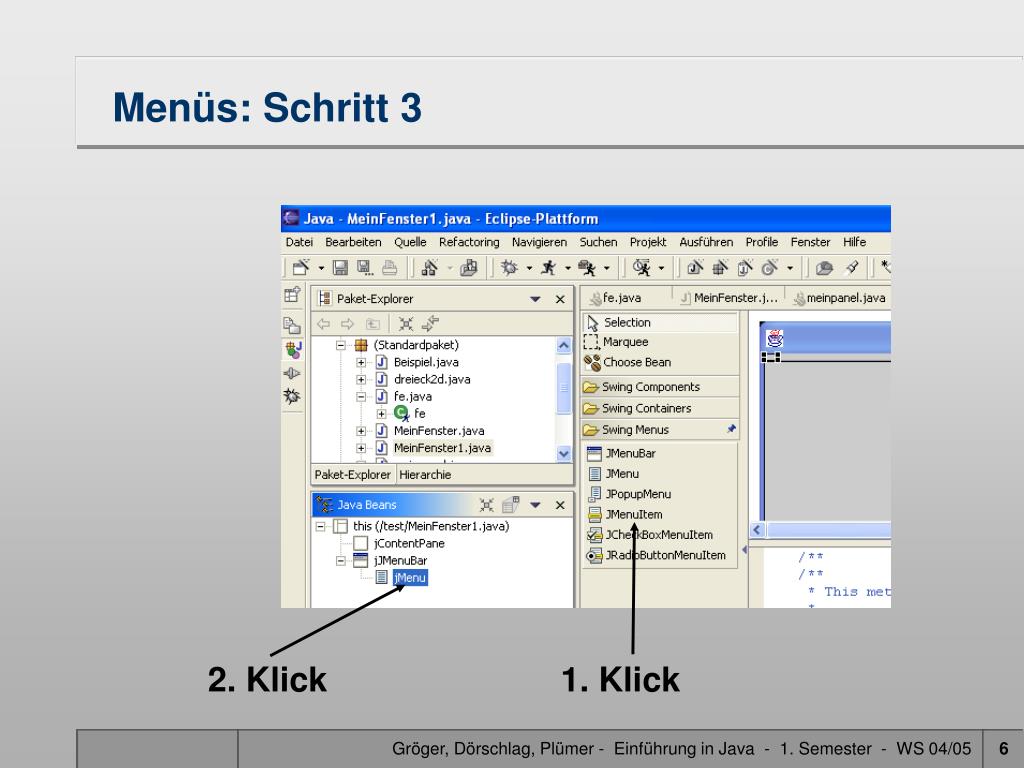Switch to the Debug perspective bug icon

point(292,396)
